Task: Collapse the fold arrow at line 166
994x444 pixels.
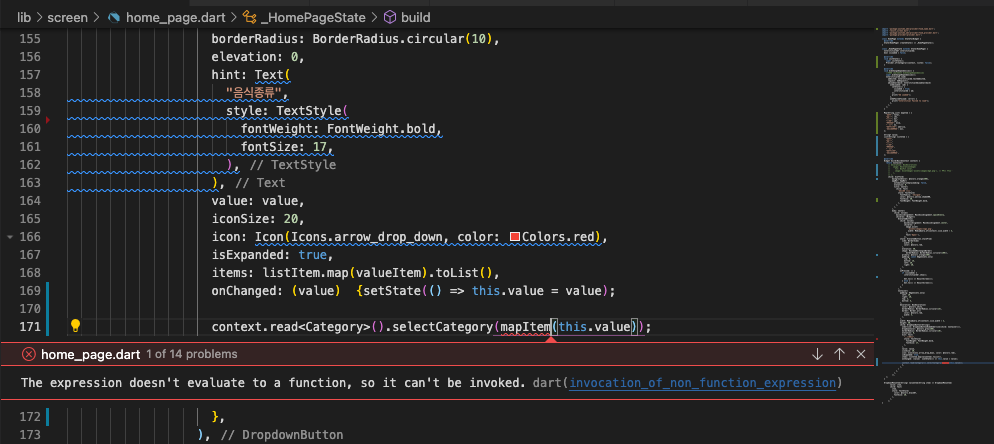Action: 10,237
